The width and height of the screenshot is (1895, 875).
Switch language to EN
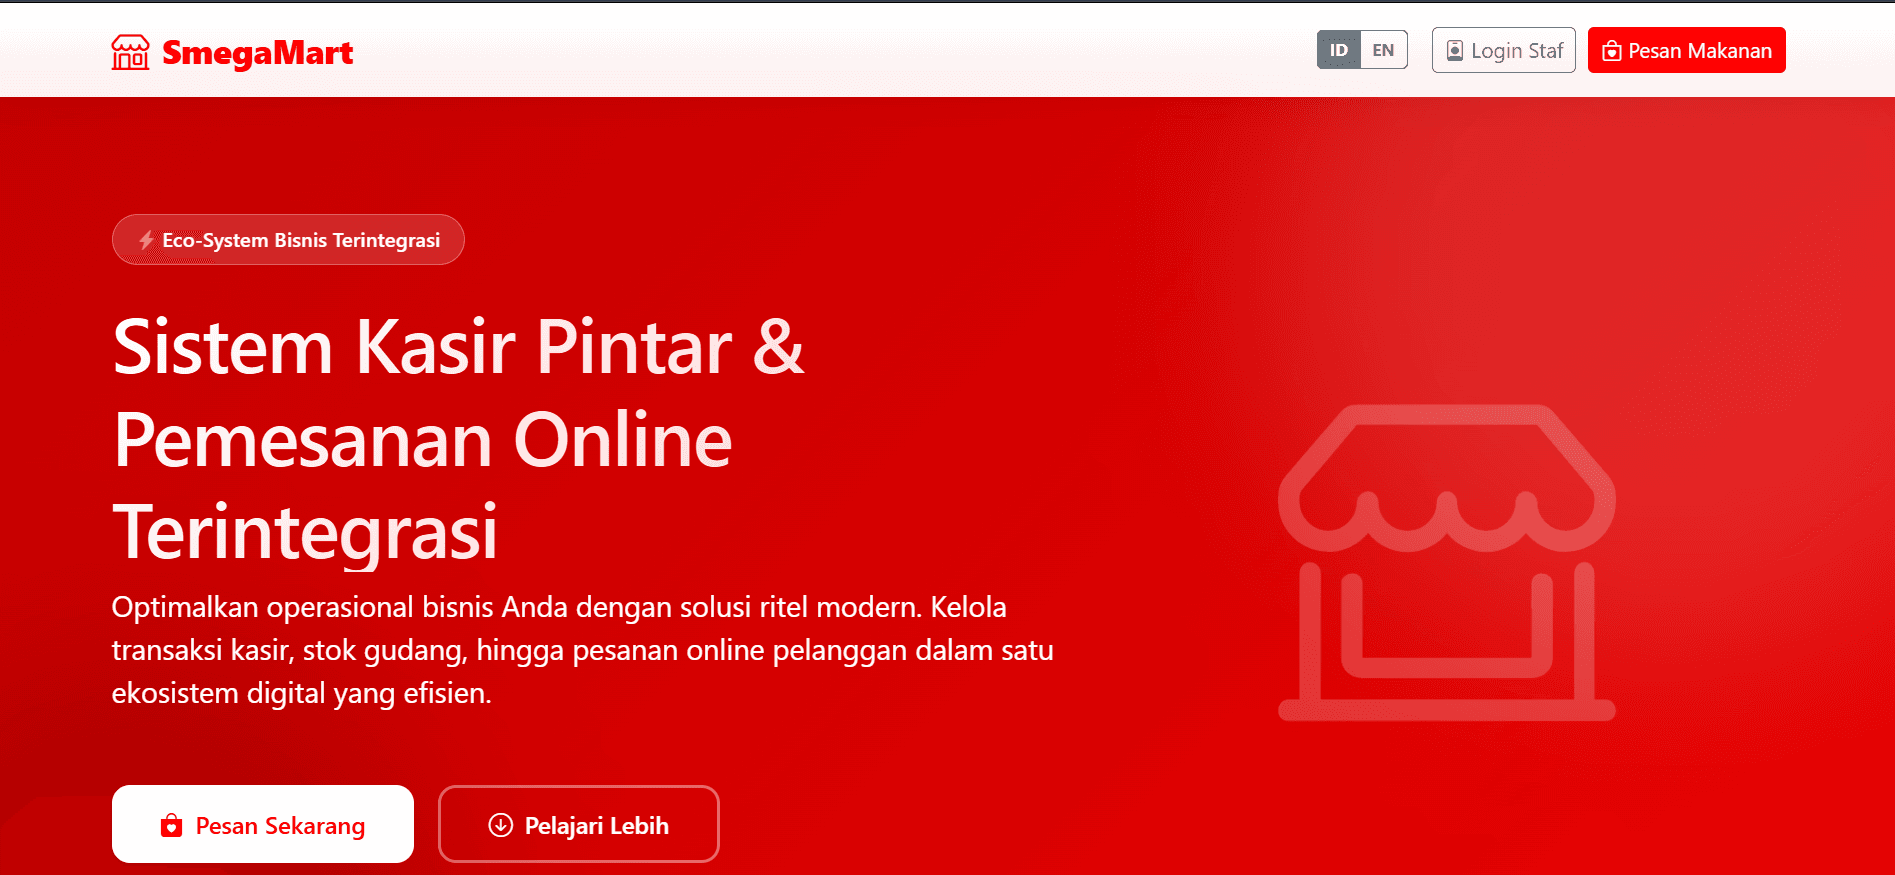(x=1383, y=50)
